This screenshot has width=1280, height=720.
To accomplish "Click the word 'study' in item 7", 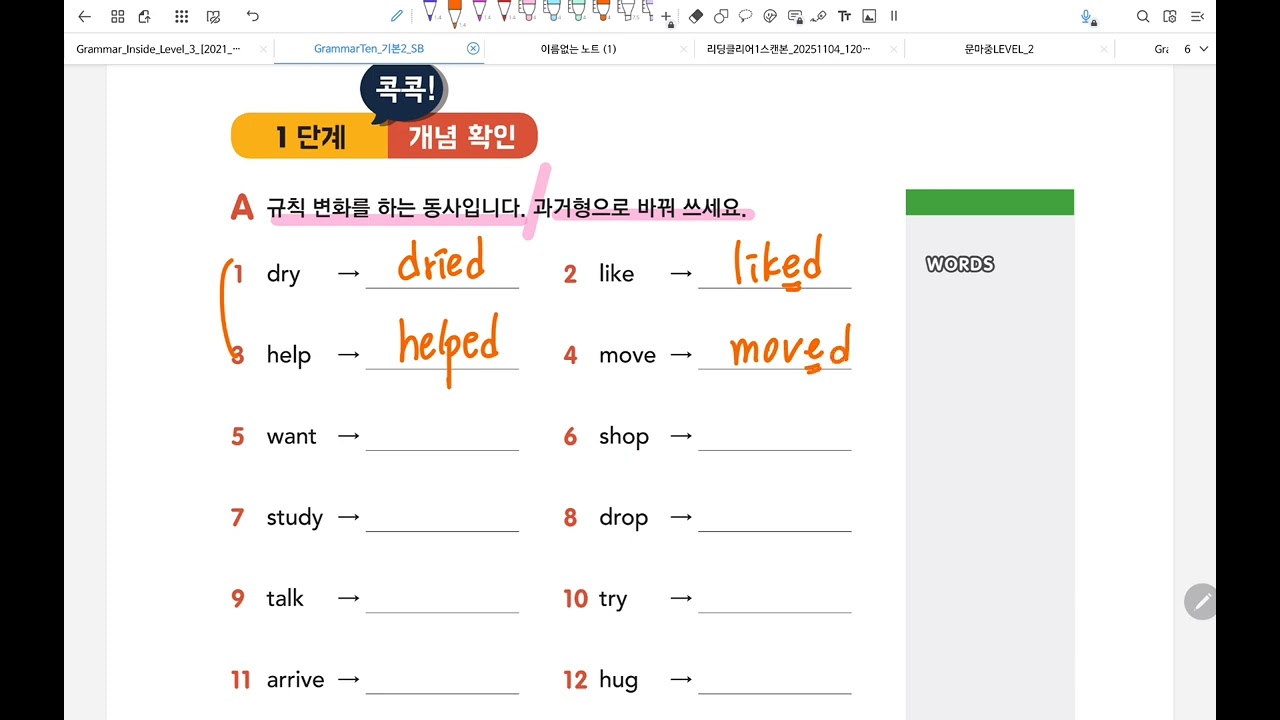I will pyautogui.click(x=294, y=518).
